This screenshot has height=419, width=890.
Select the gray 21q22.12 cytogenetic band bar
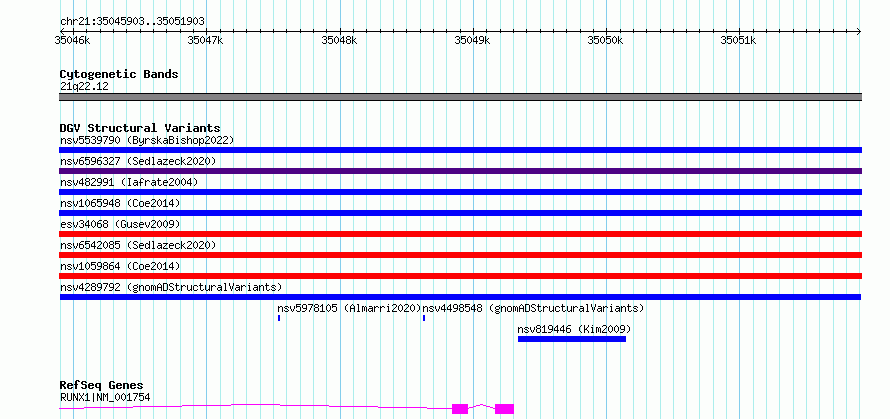pyautogui.click(x=460, y=97)
